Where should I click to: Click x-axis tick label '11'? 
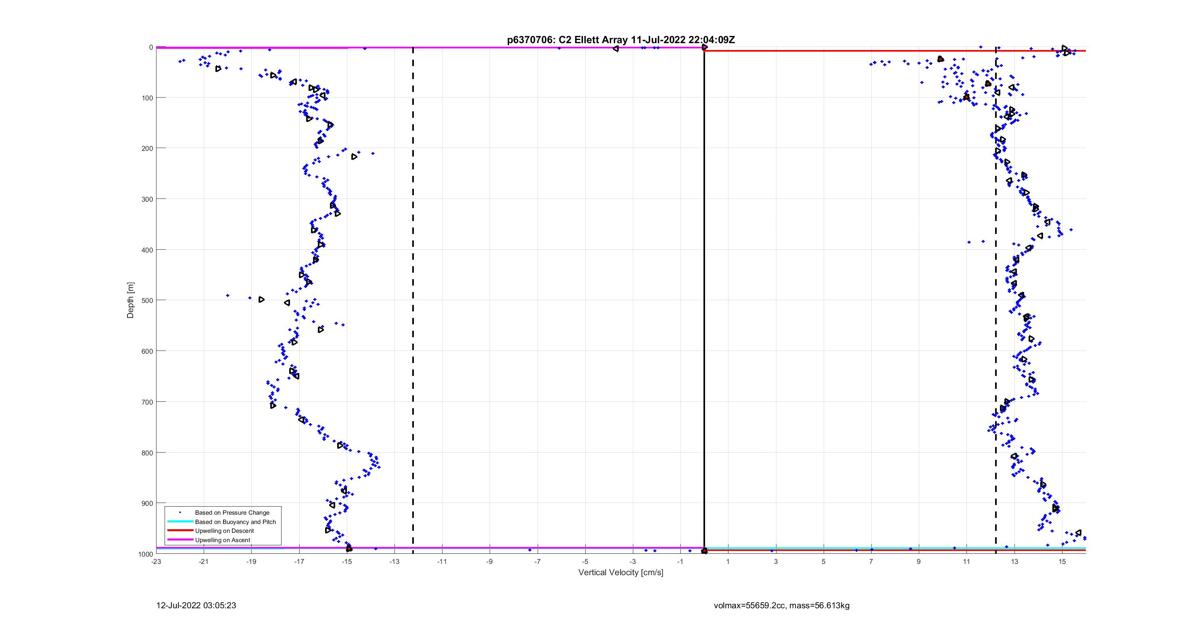967,562
